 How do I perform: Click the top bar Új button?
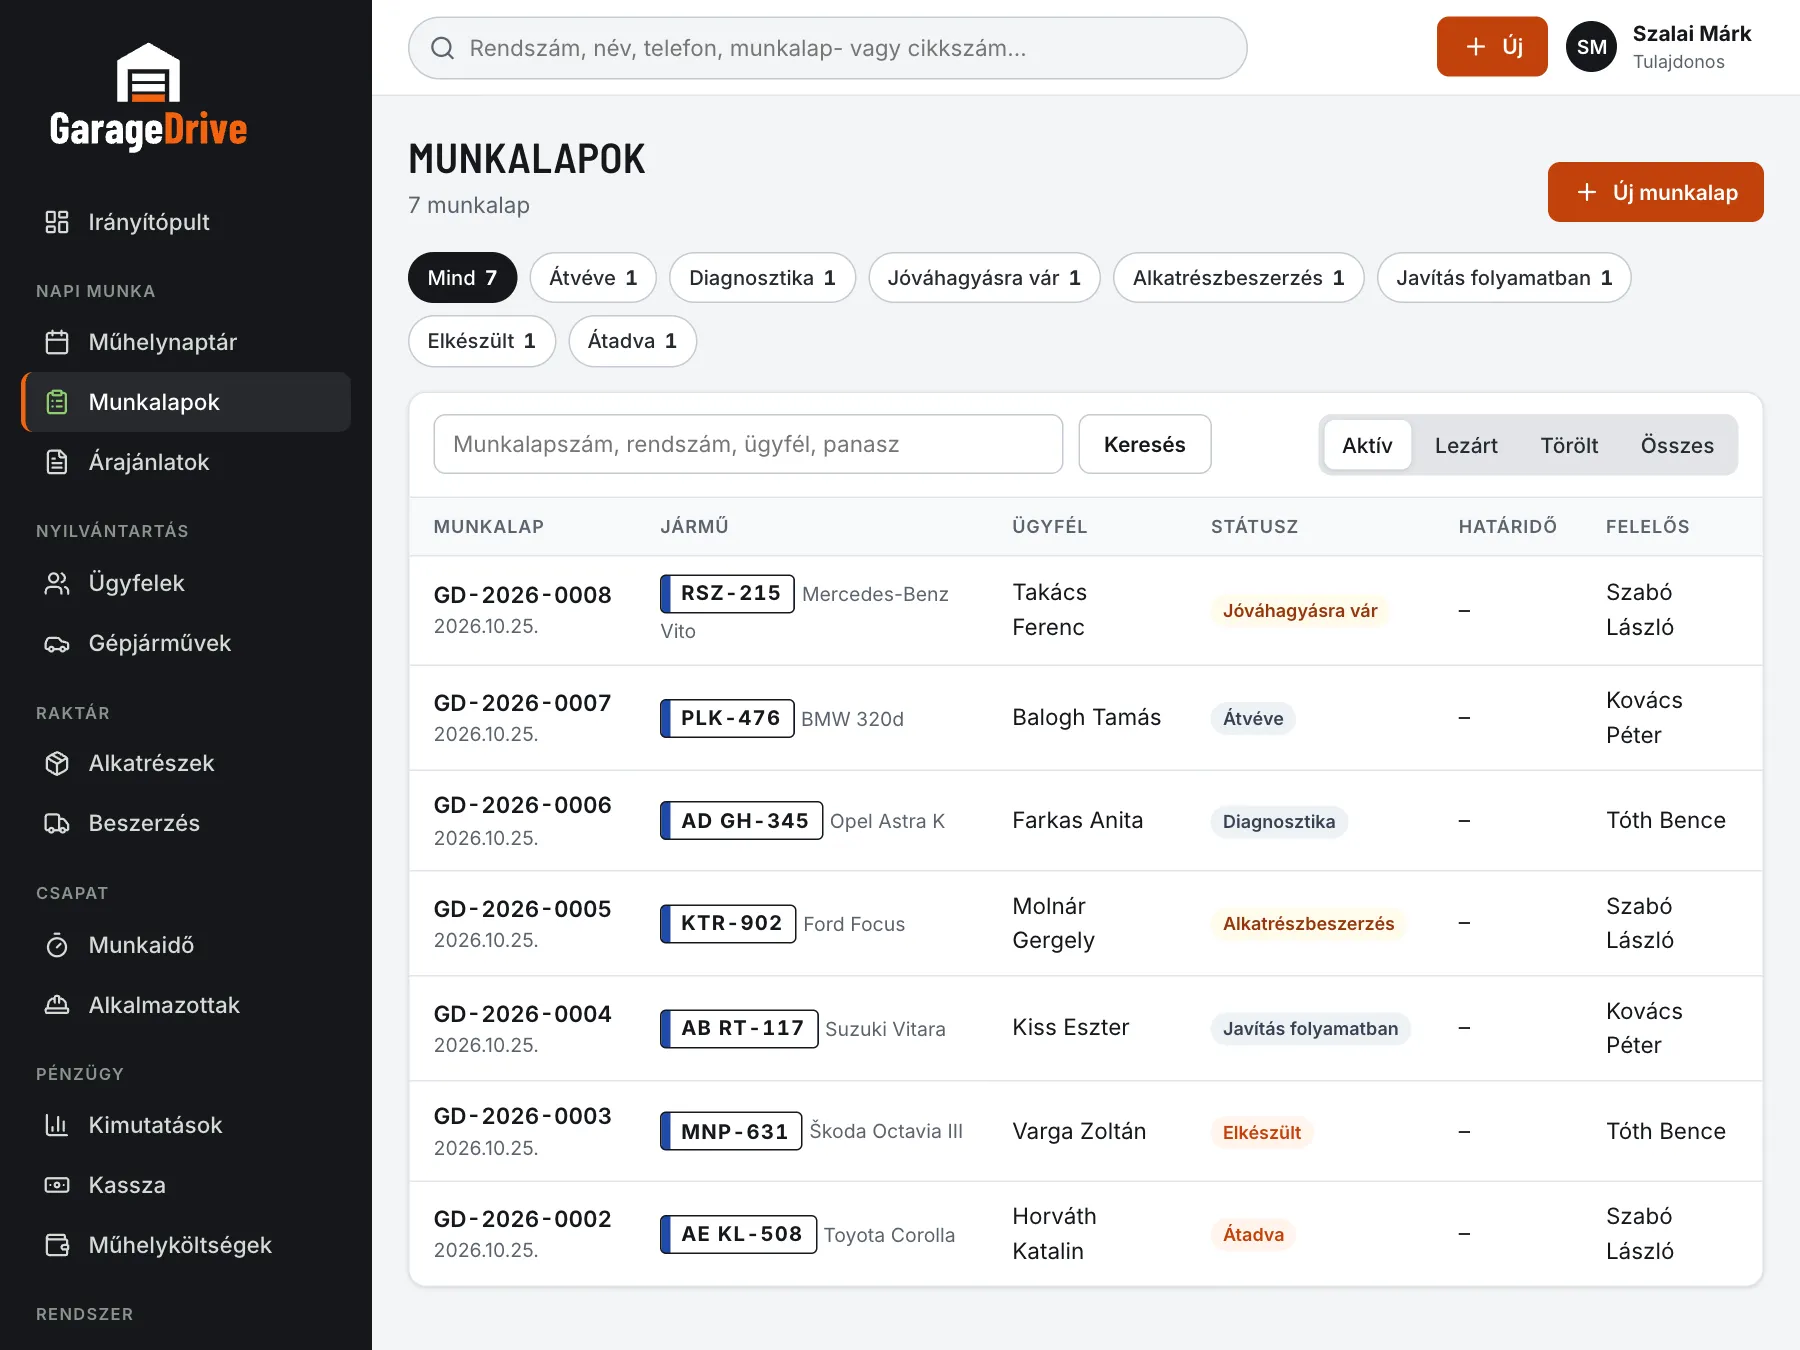pos(1492,46)
